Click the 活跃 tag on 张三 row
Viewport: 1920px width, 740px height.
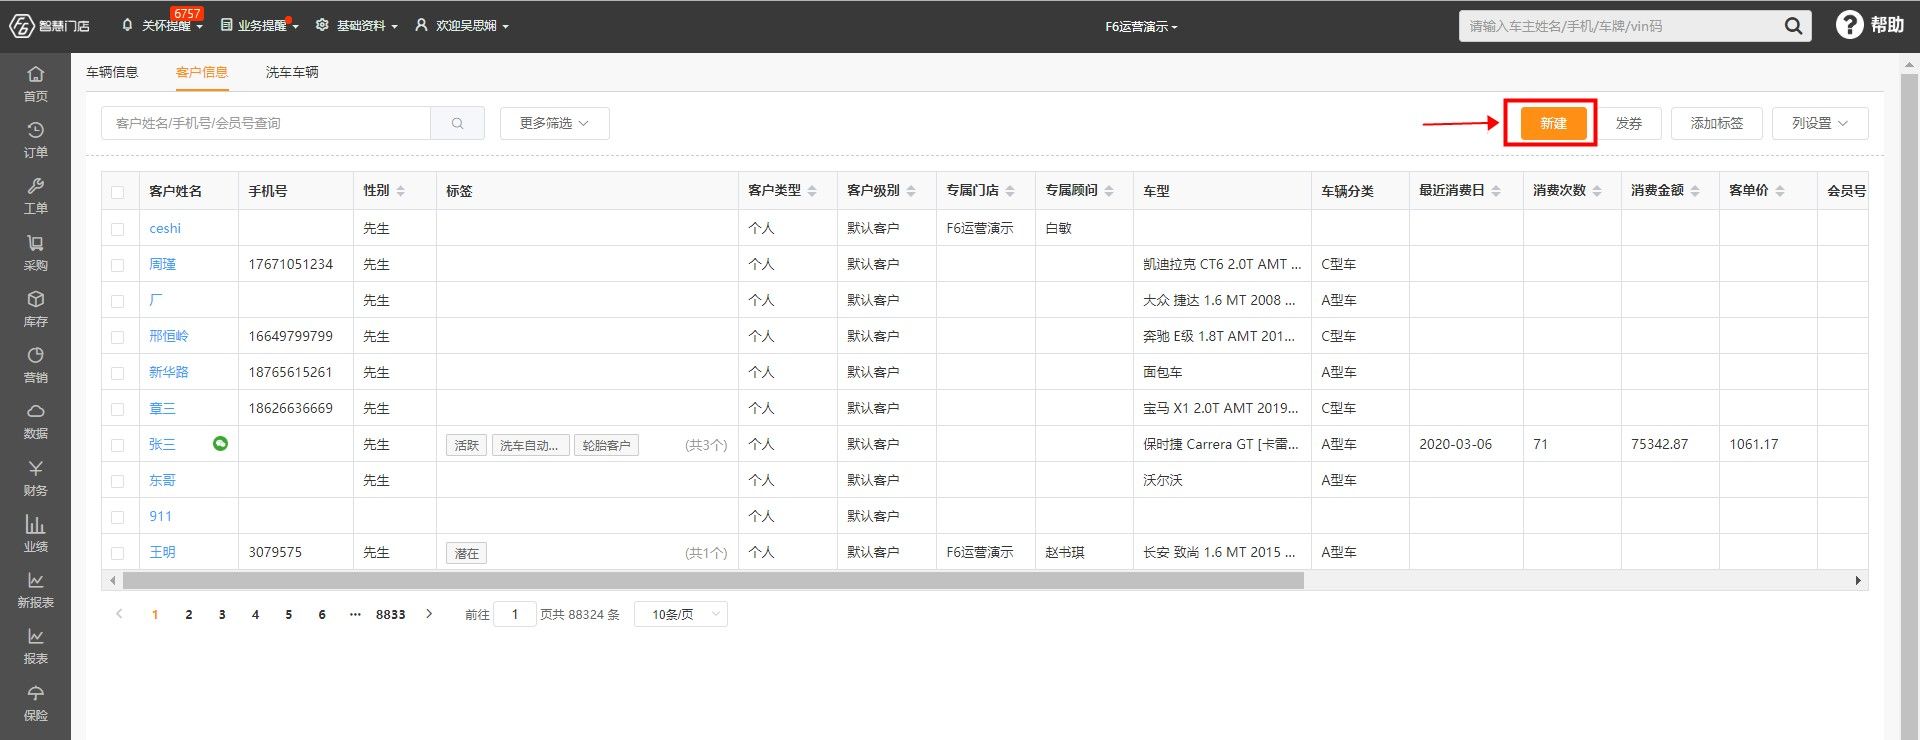[466, 445]
